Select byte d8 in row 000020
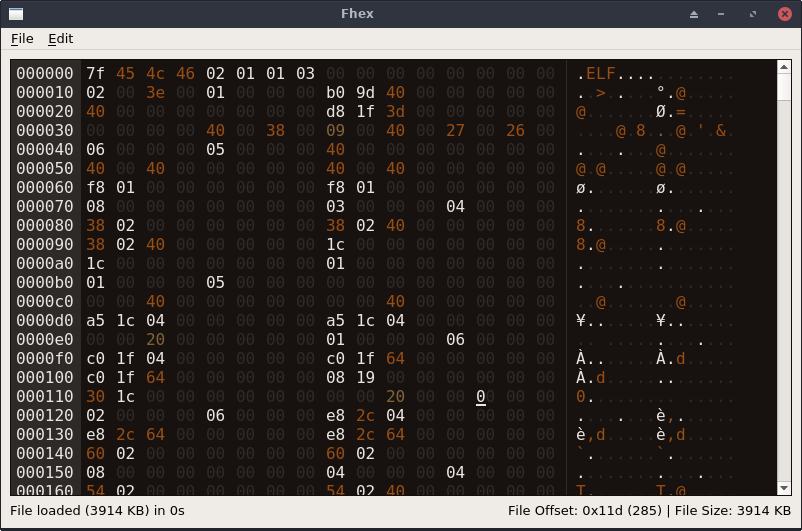Screen dimensions: 802x531 pyautogui.click(x=335, y=112)
